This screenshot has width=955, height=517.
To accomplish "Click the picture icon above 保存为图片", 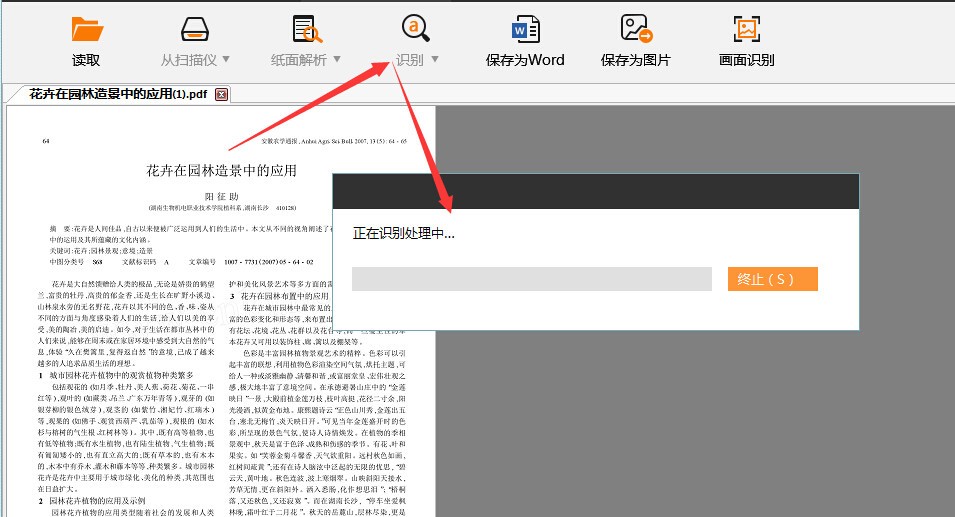I will 635,29.
